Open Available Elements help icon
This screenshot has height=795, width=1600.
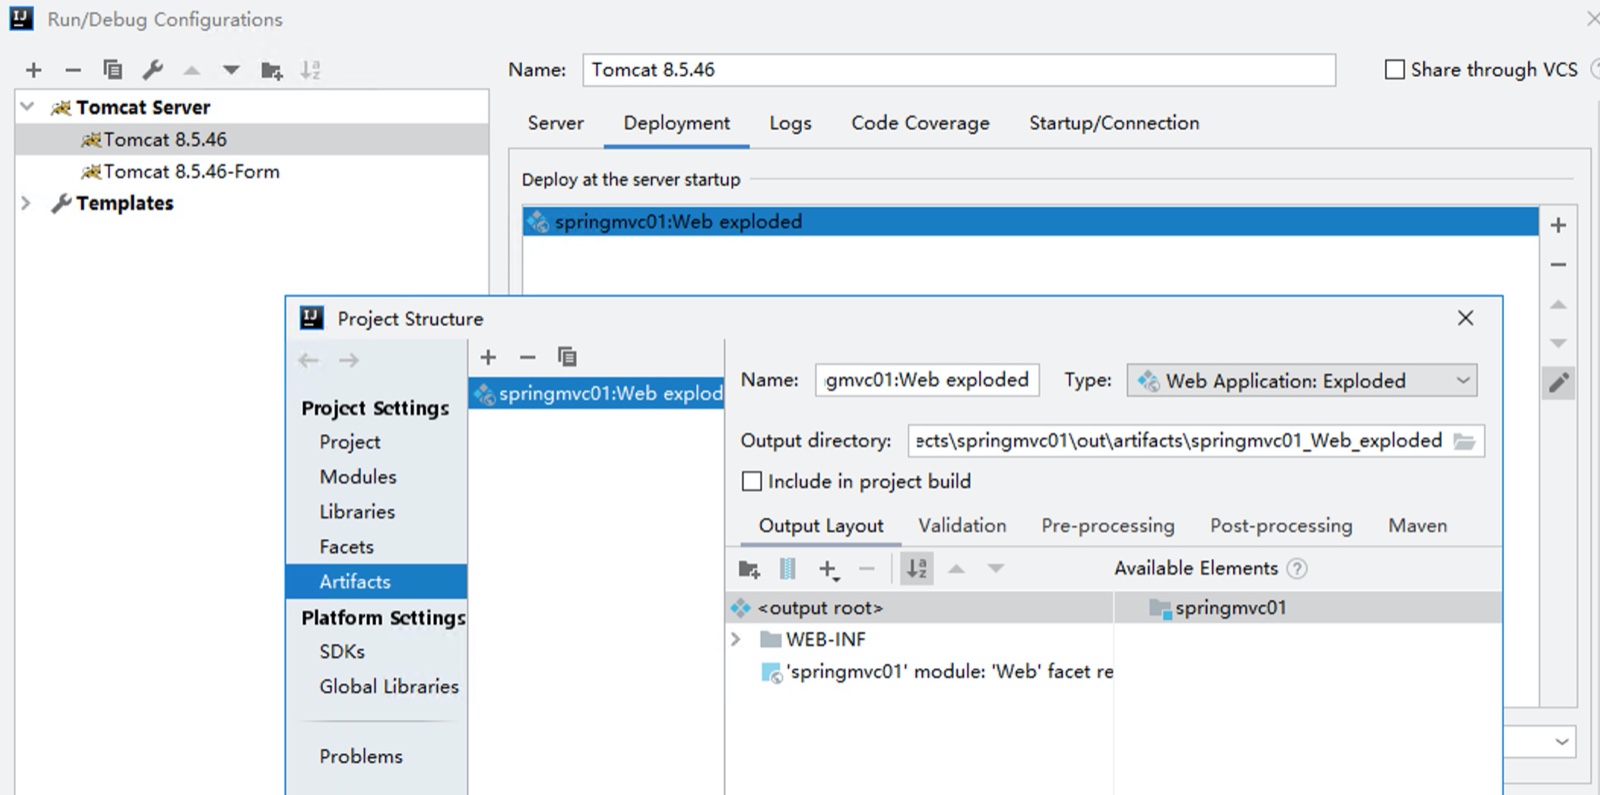[x=1297, y=569]
